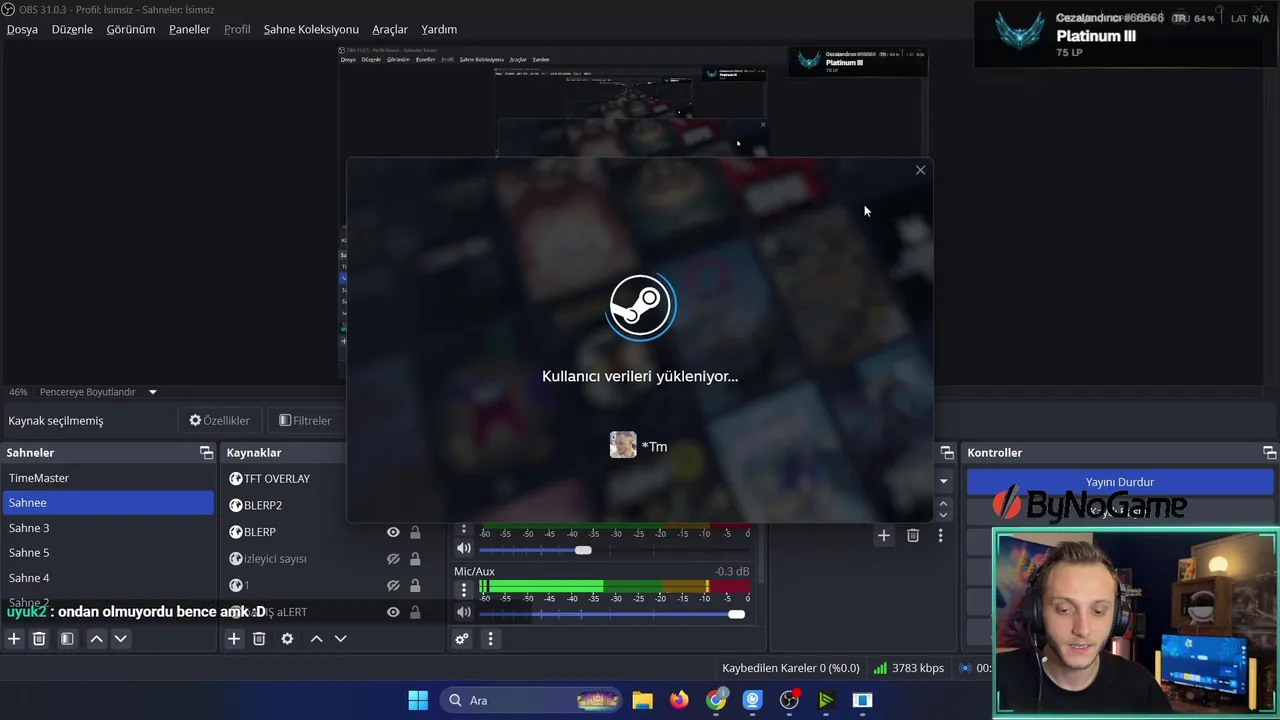1280x720 pixels.
Task: Add a scene transition with the plus icon
Action: [883, 536]
